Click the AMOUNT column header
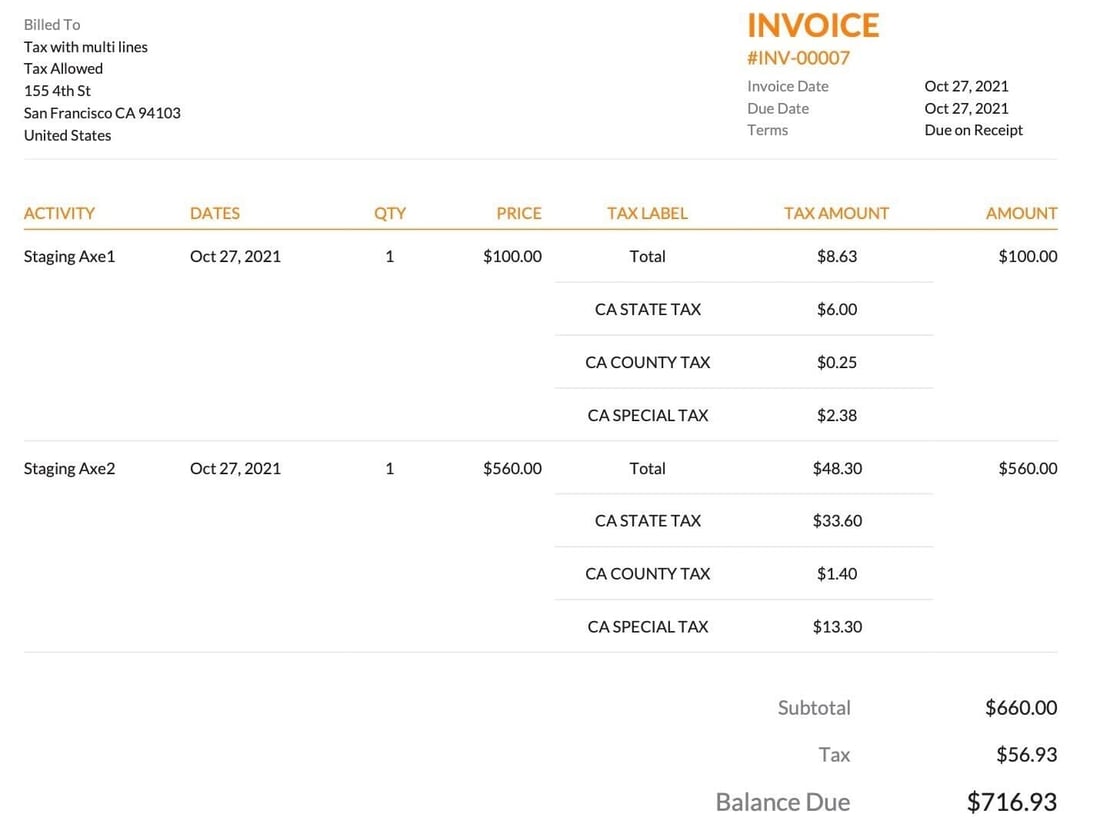Image resolution: width=1120 pixels, height=817 pixels. point(1021,213)
